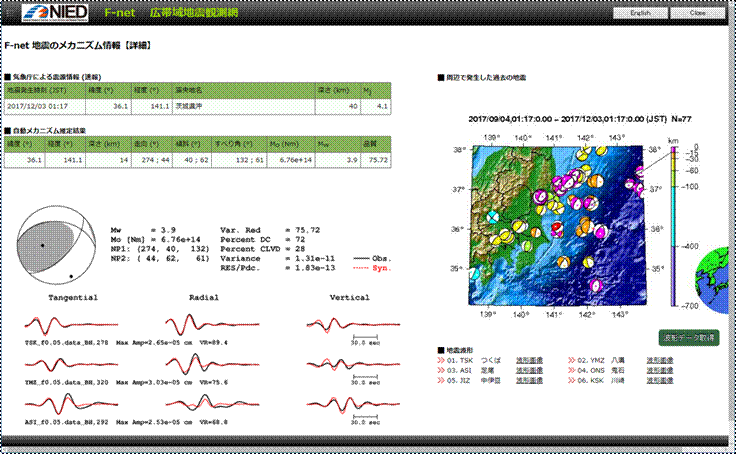Click TSK tangential waveform trace

[x=71, y=324]
